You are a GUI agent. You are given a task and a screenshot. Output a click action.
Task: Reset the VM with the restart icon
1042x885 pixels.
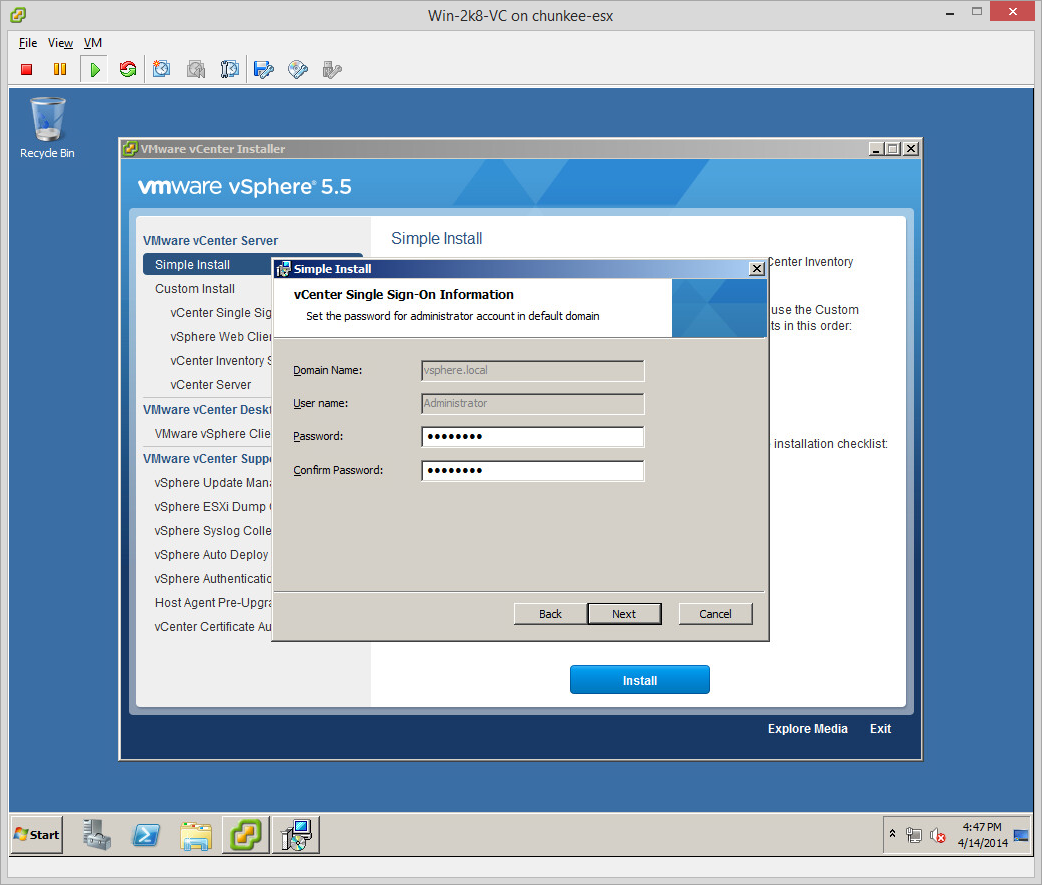[x=127, y=69]
